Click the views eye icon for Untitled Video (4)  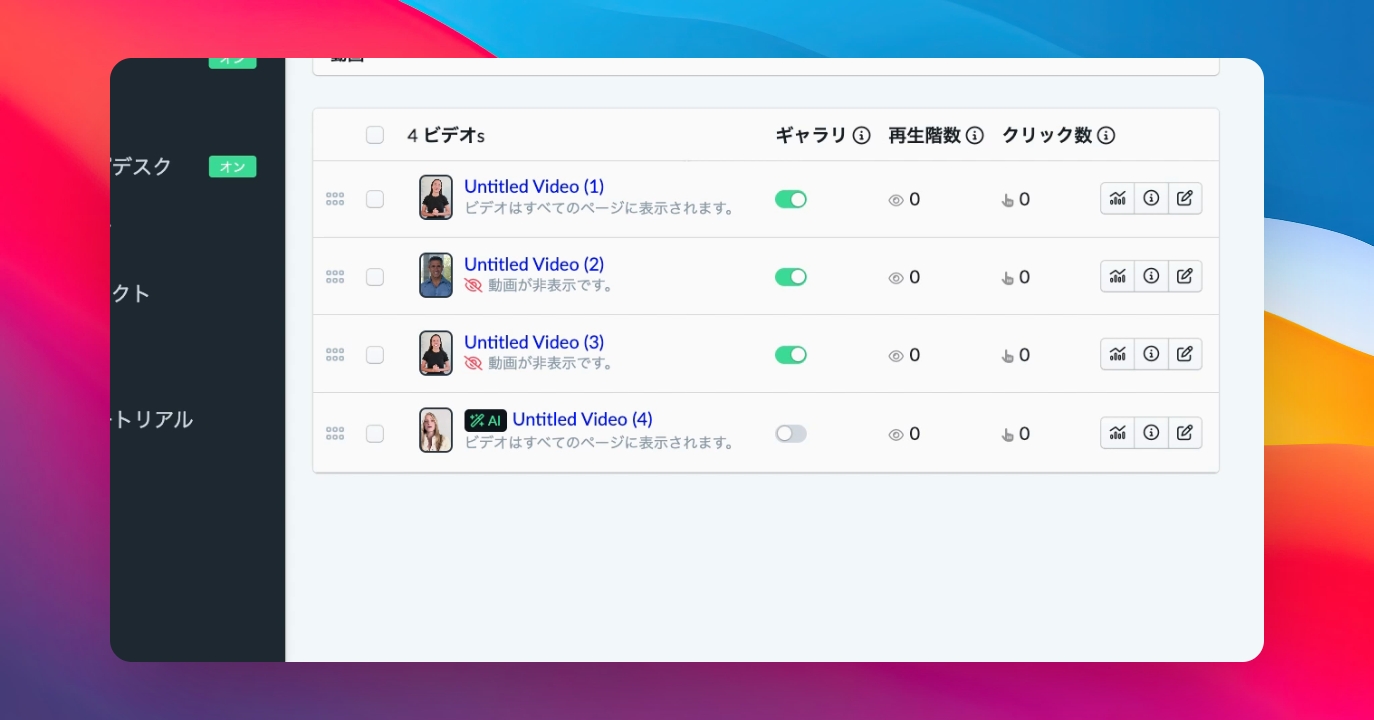(896, 434)
